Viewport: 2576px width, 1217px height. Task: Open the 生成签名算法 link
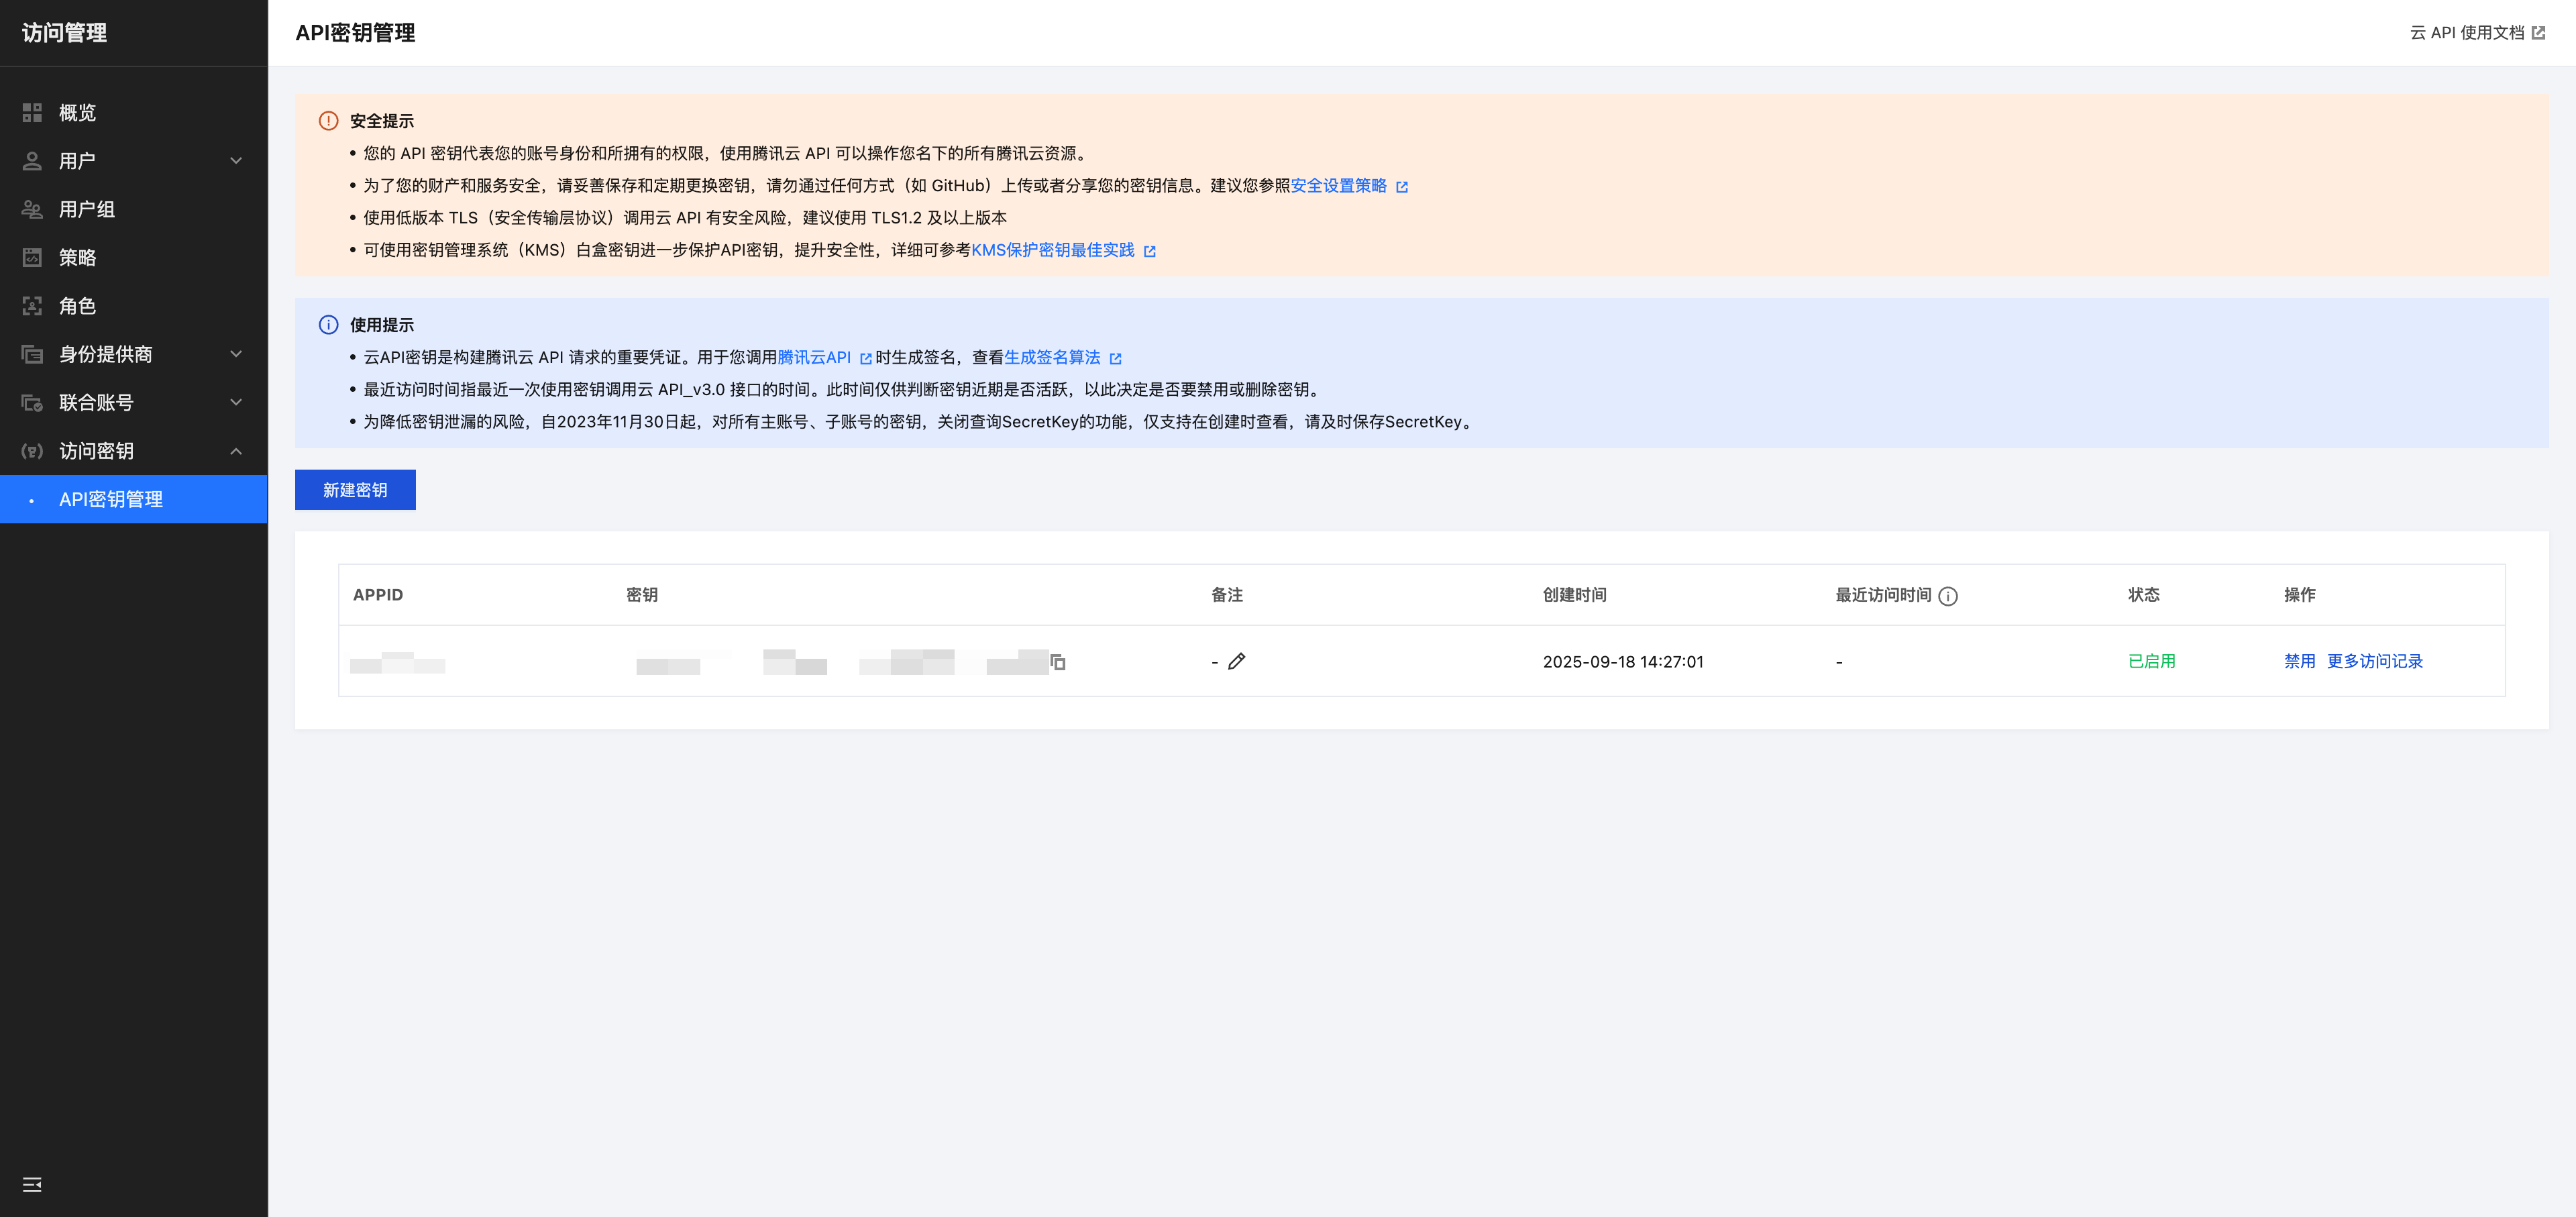(1052, 357)
